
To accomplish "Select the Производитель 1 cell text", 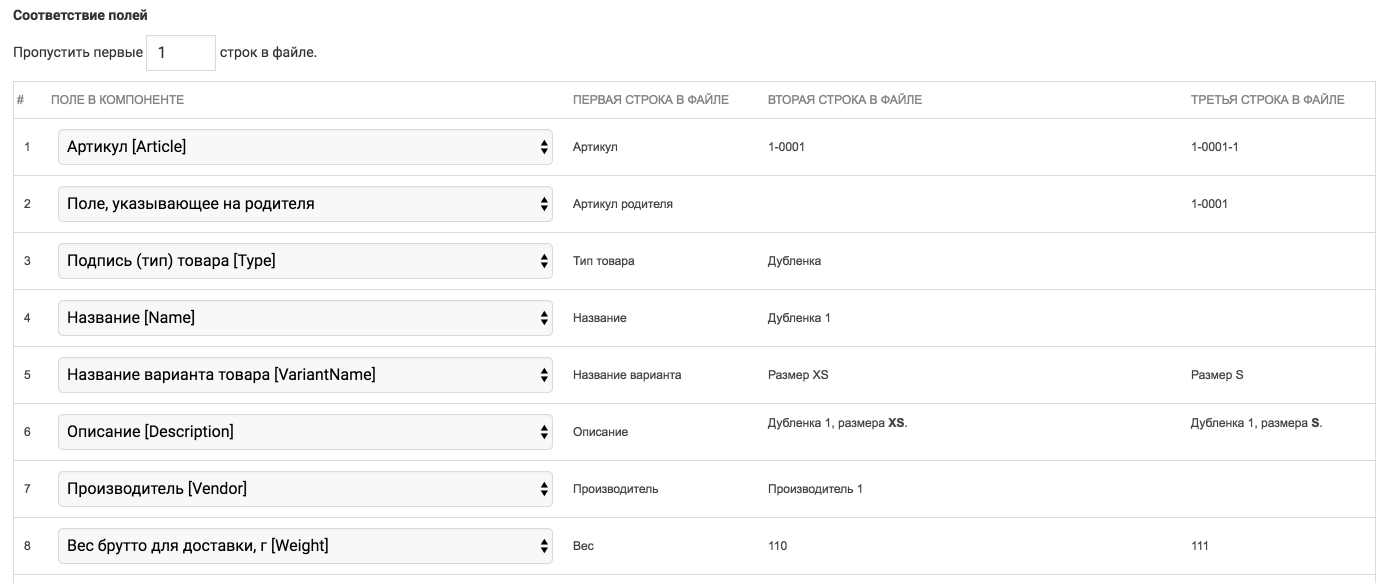I will pos(814,489).
